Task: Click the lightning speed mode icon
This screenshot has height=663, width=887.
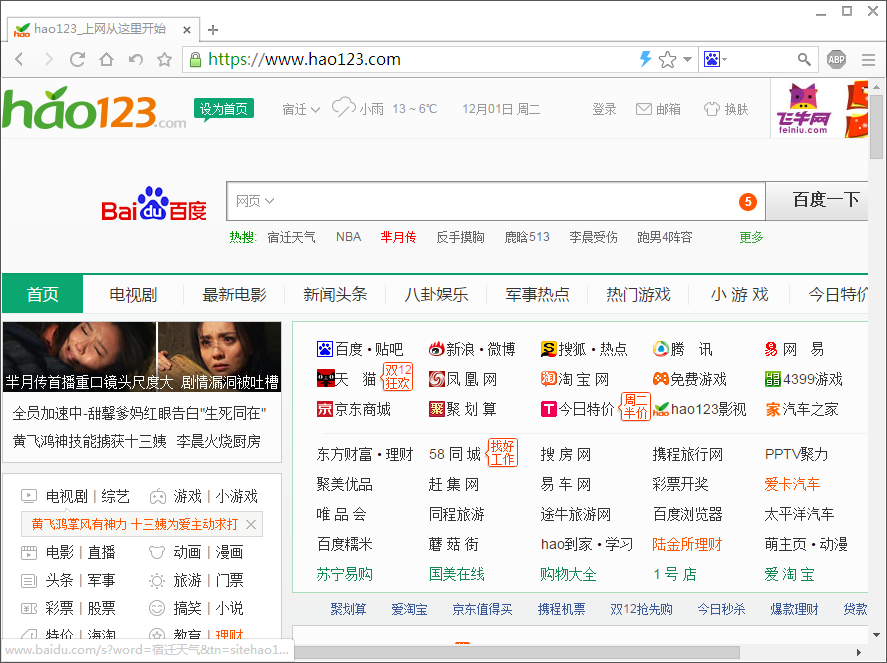Action: coord(645,58)
